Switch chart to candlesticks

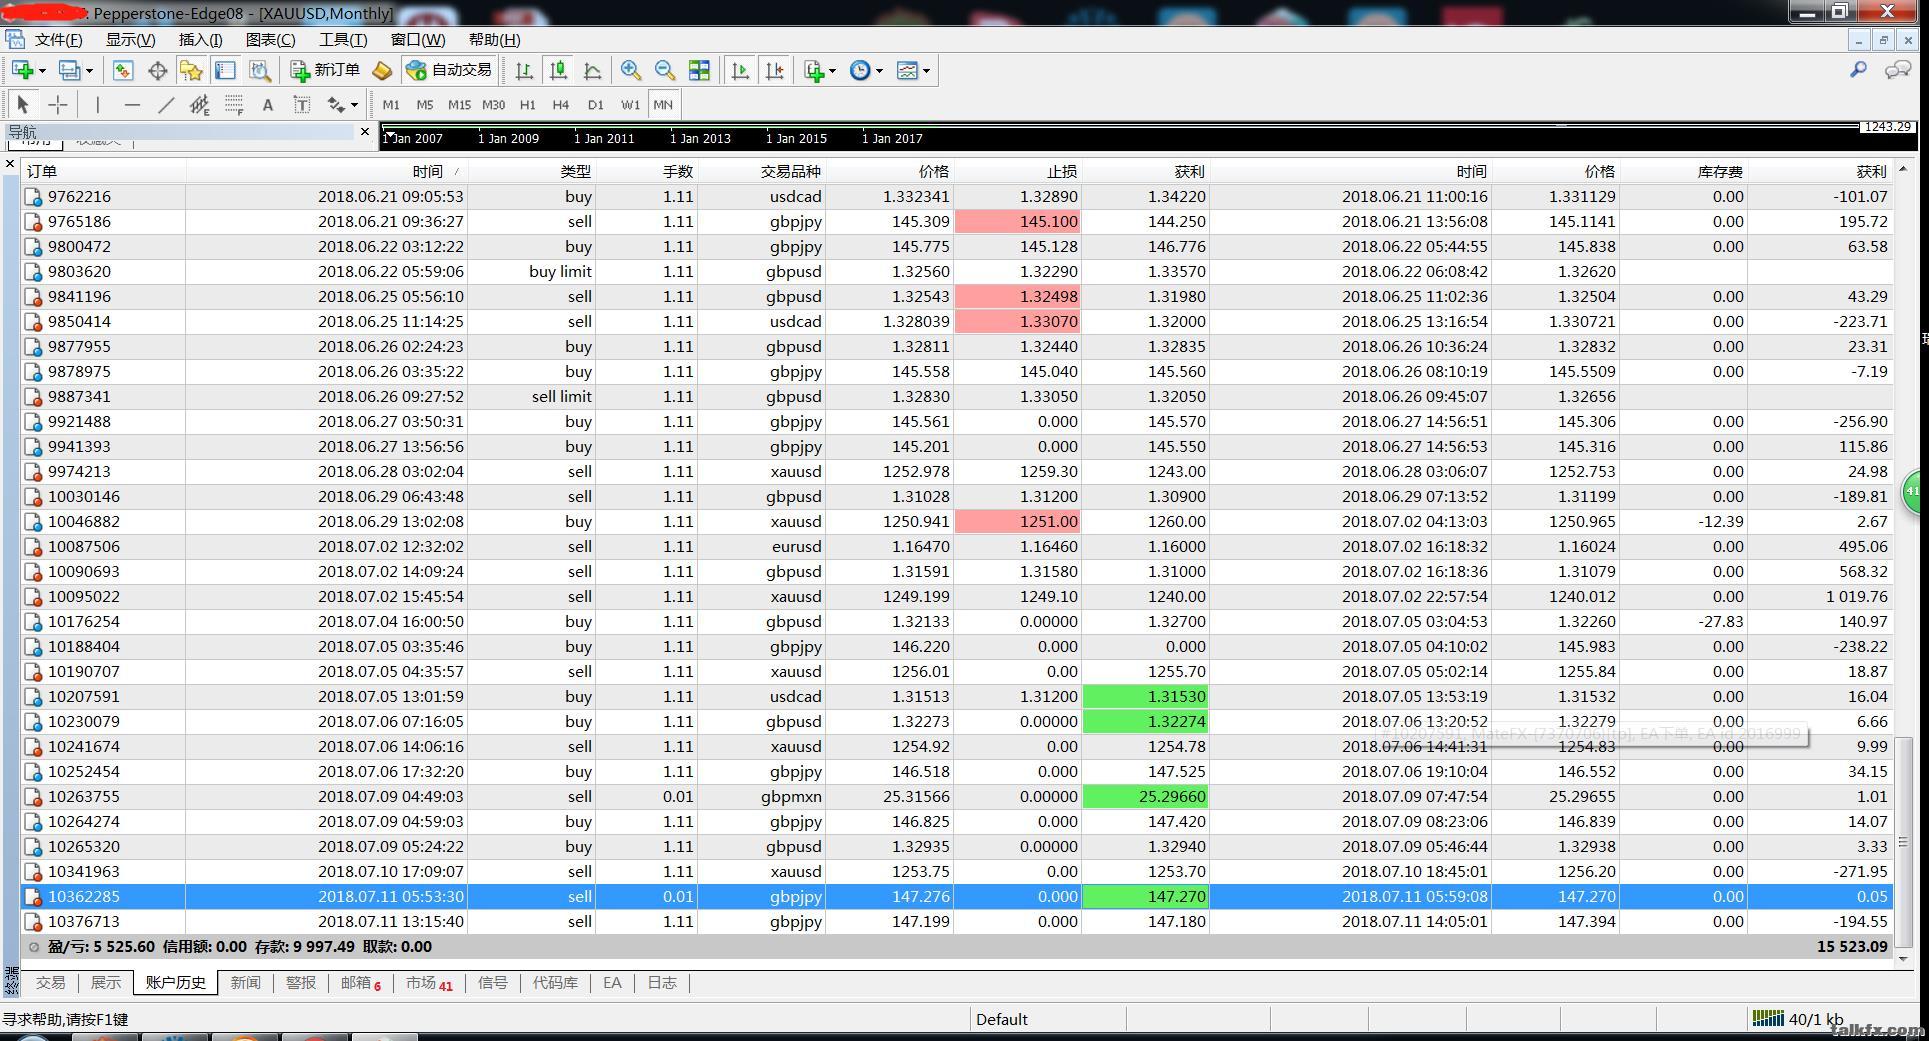[x=558, y=70]
